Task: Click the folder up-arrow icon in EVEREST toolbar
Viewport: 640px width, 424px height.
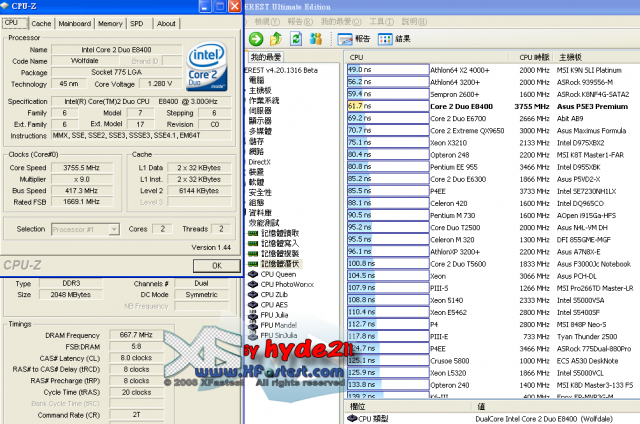Action: [x=276, y=39]
